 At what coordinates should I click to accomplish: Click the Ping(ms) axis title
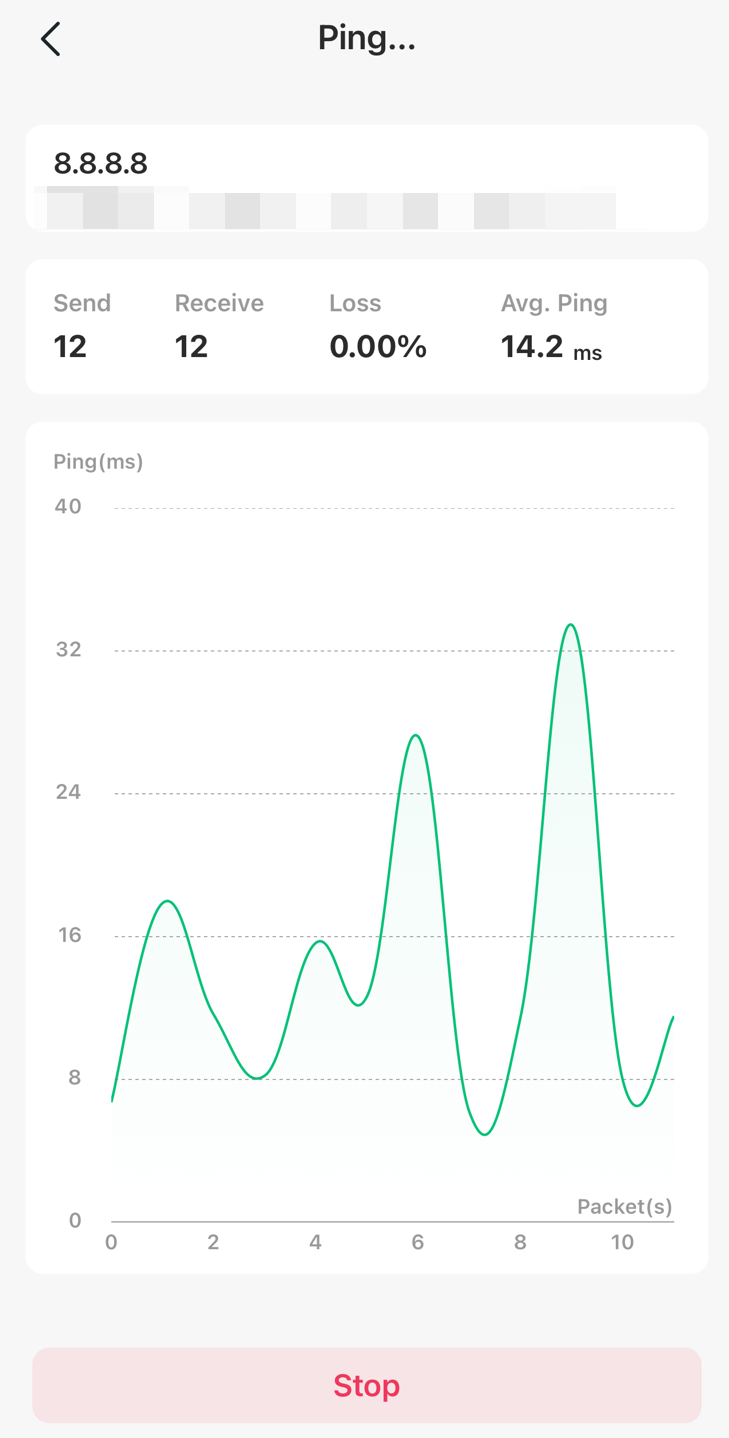(98, 461)
